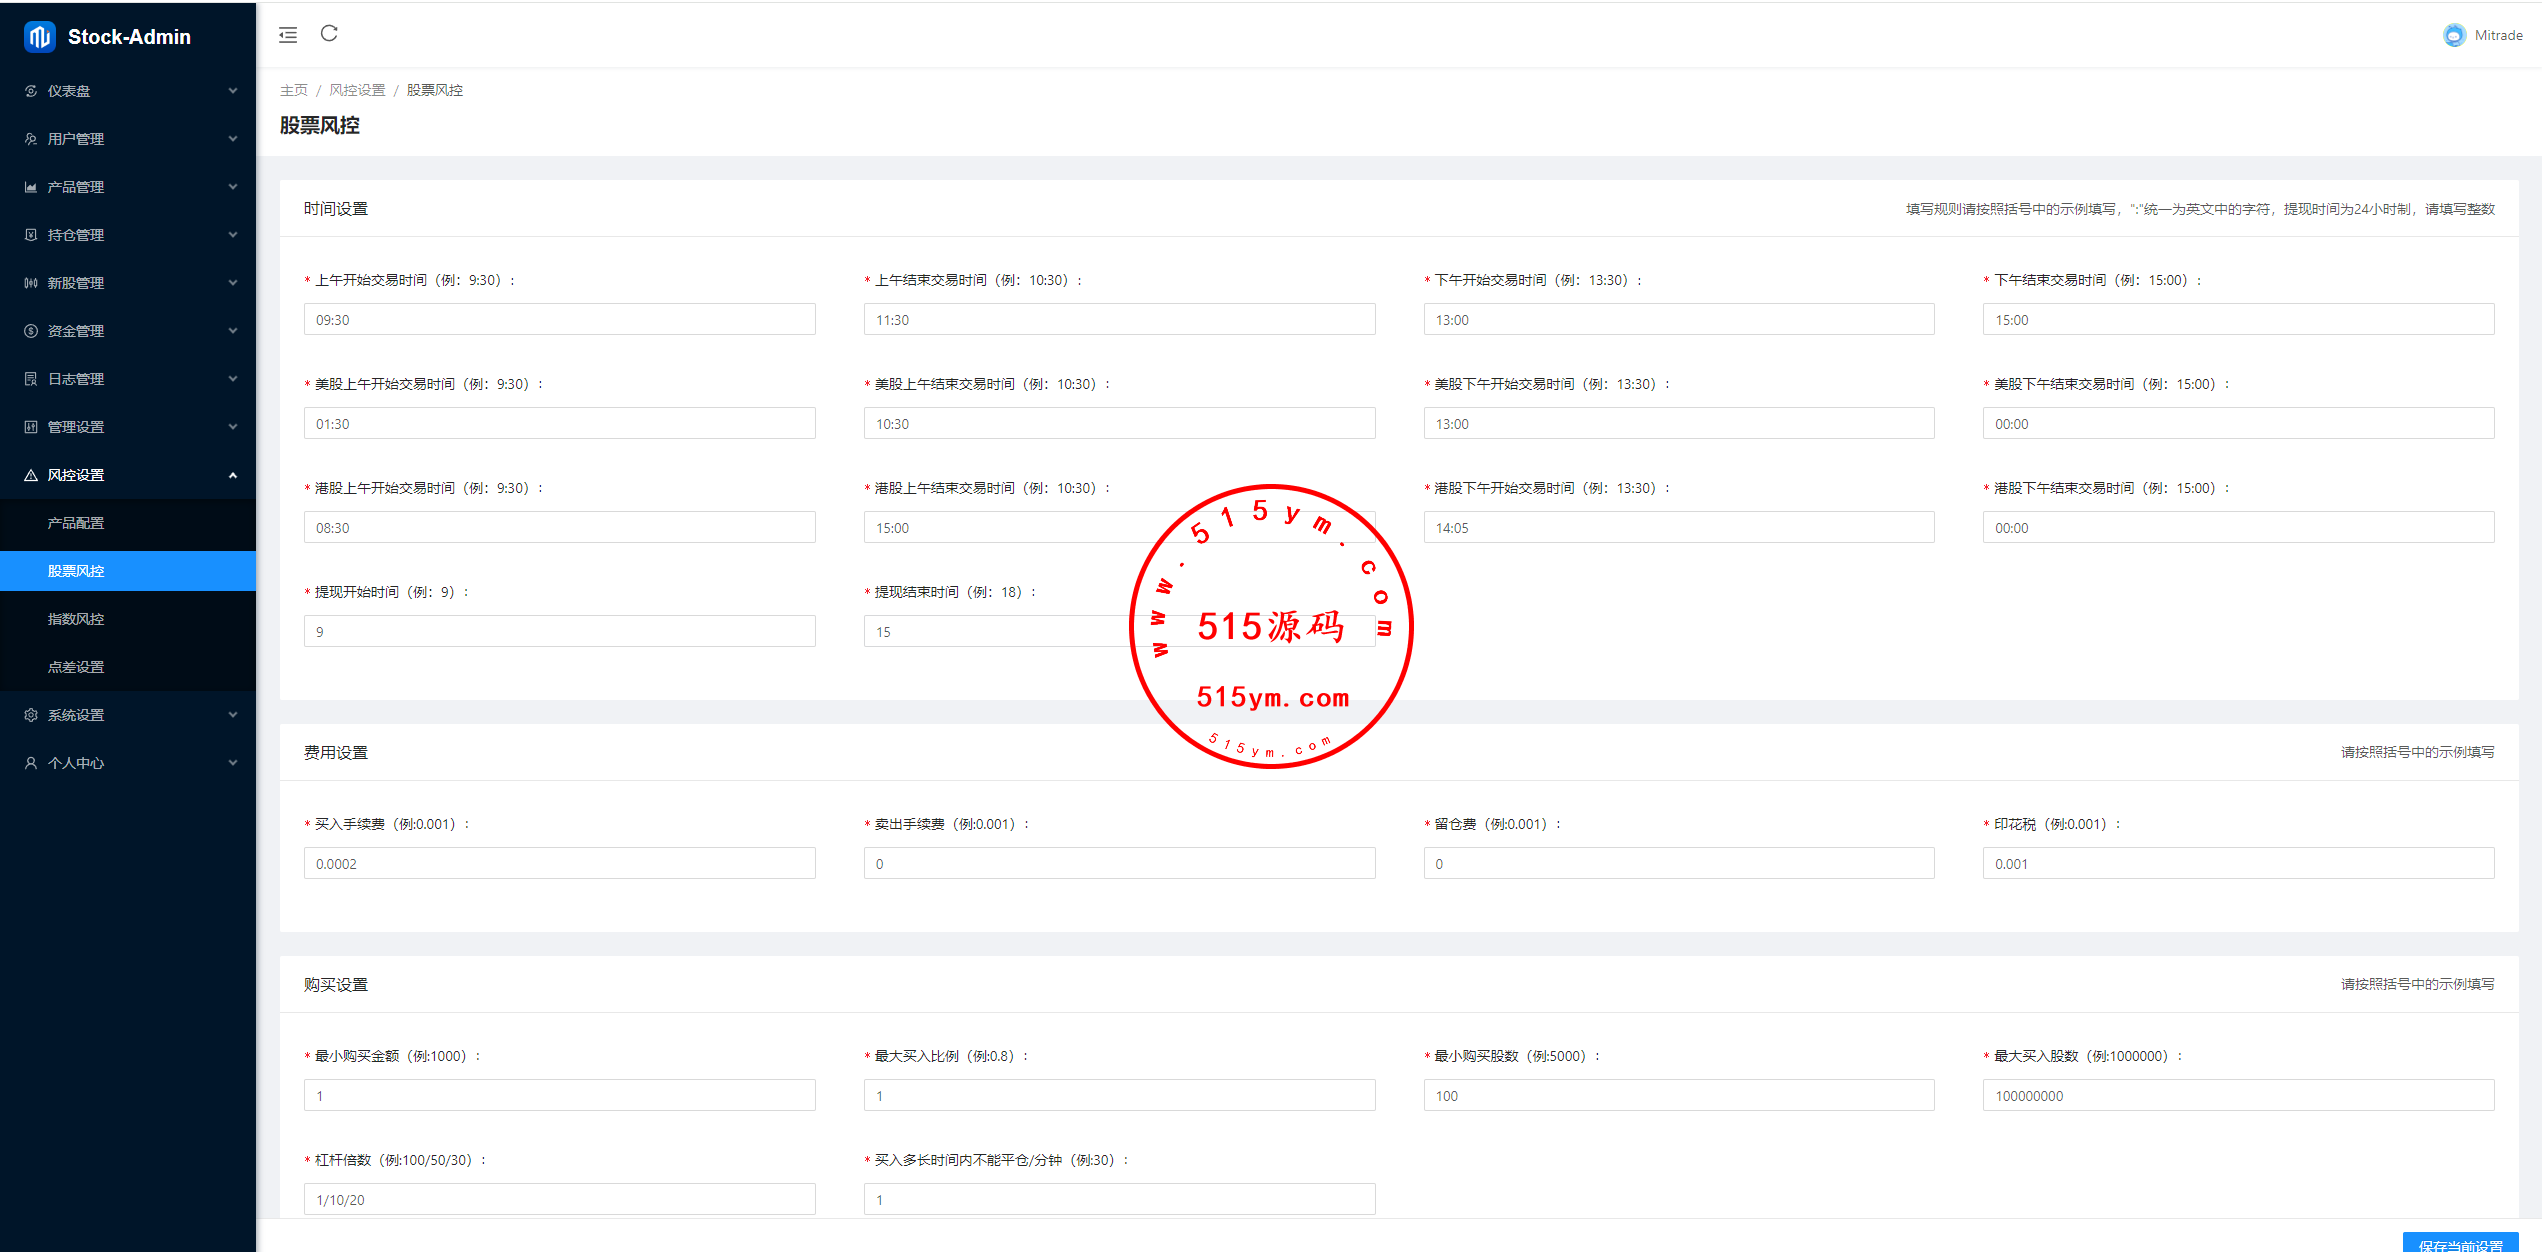Expand the 个人中心 menu chevron

(233, 763)
